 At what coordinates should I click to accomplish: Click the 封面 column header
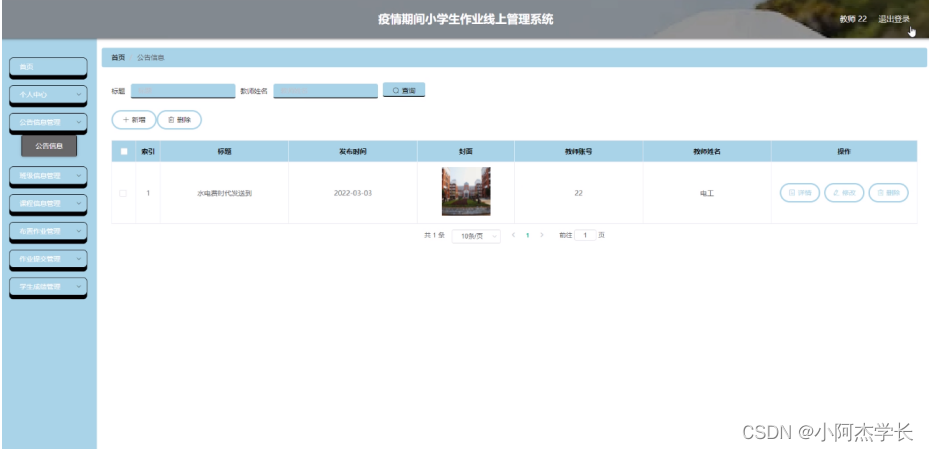[x=466, y=152]
